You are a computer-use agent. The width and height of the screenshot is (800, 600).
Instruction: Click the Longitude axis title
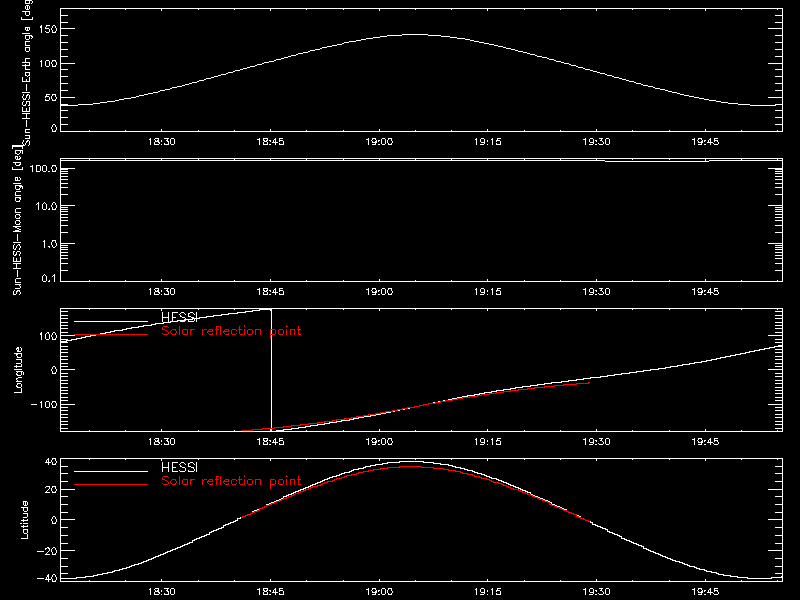pyautogui.click(x=18, y=370)
